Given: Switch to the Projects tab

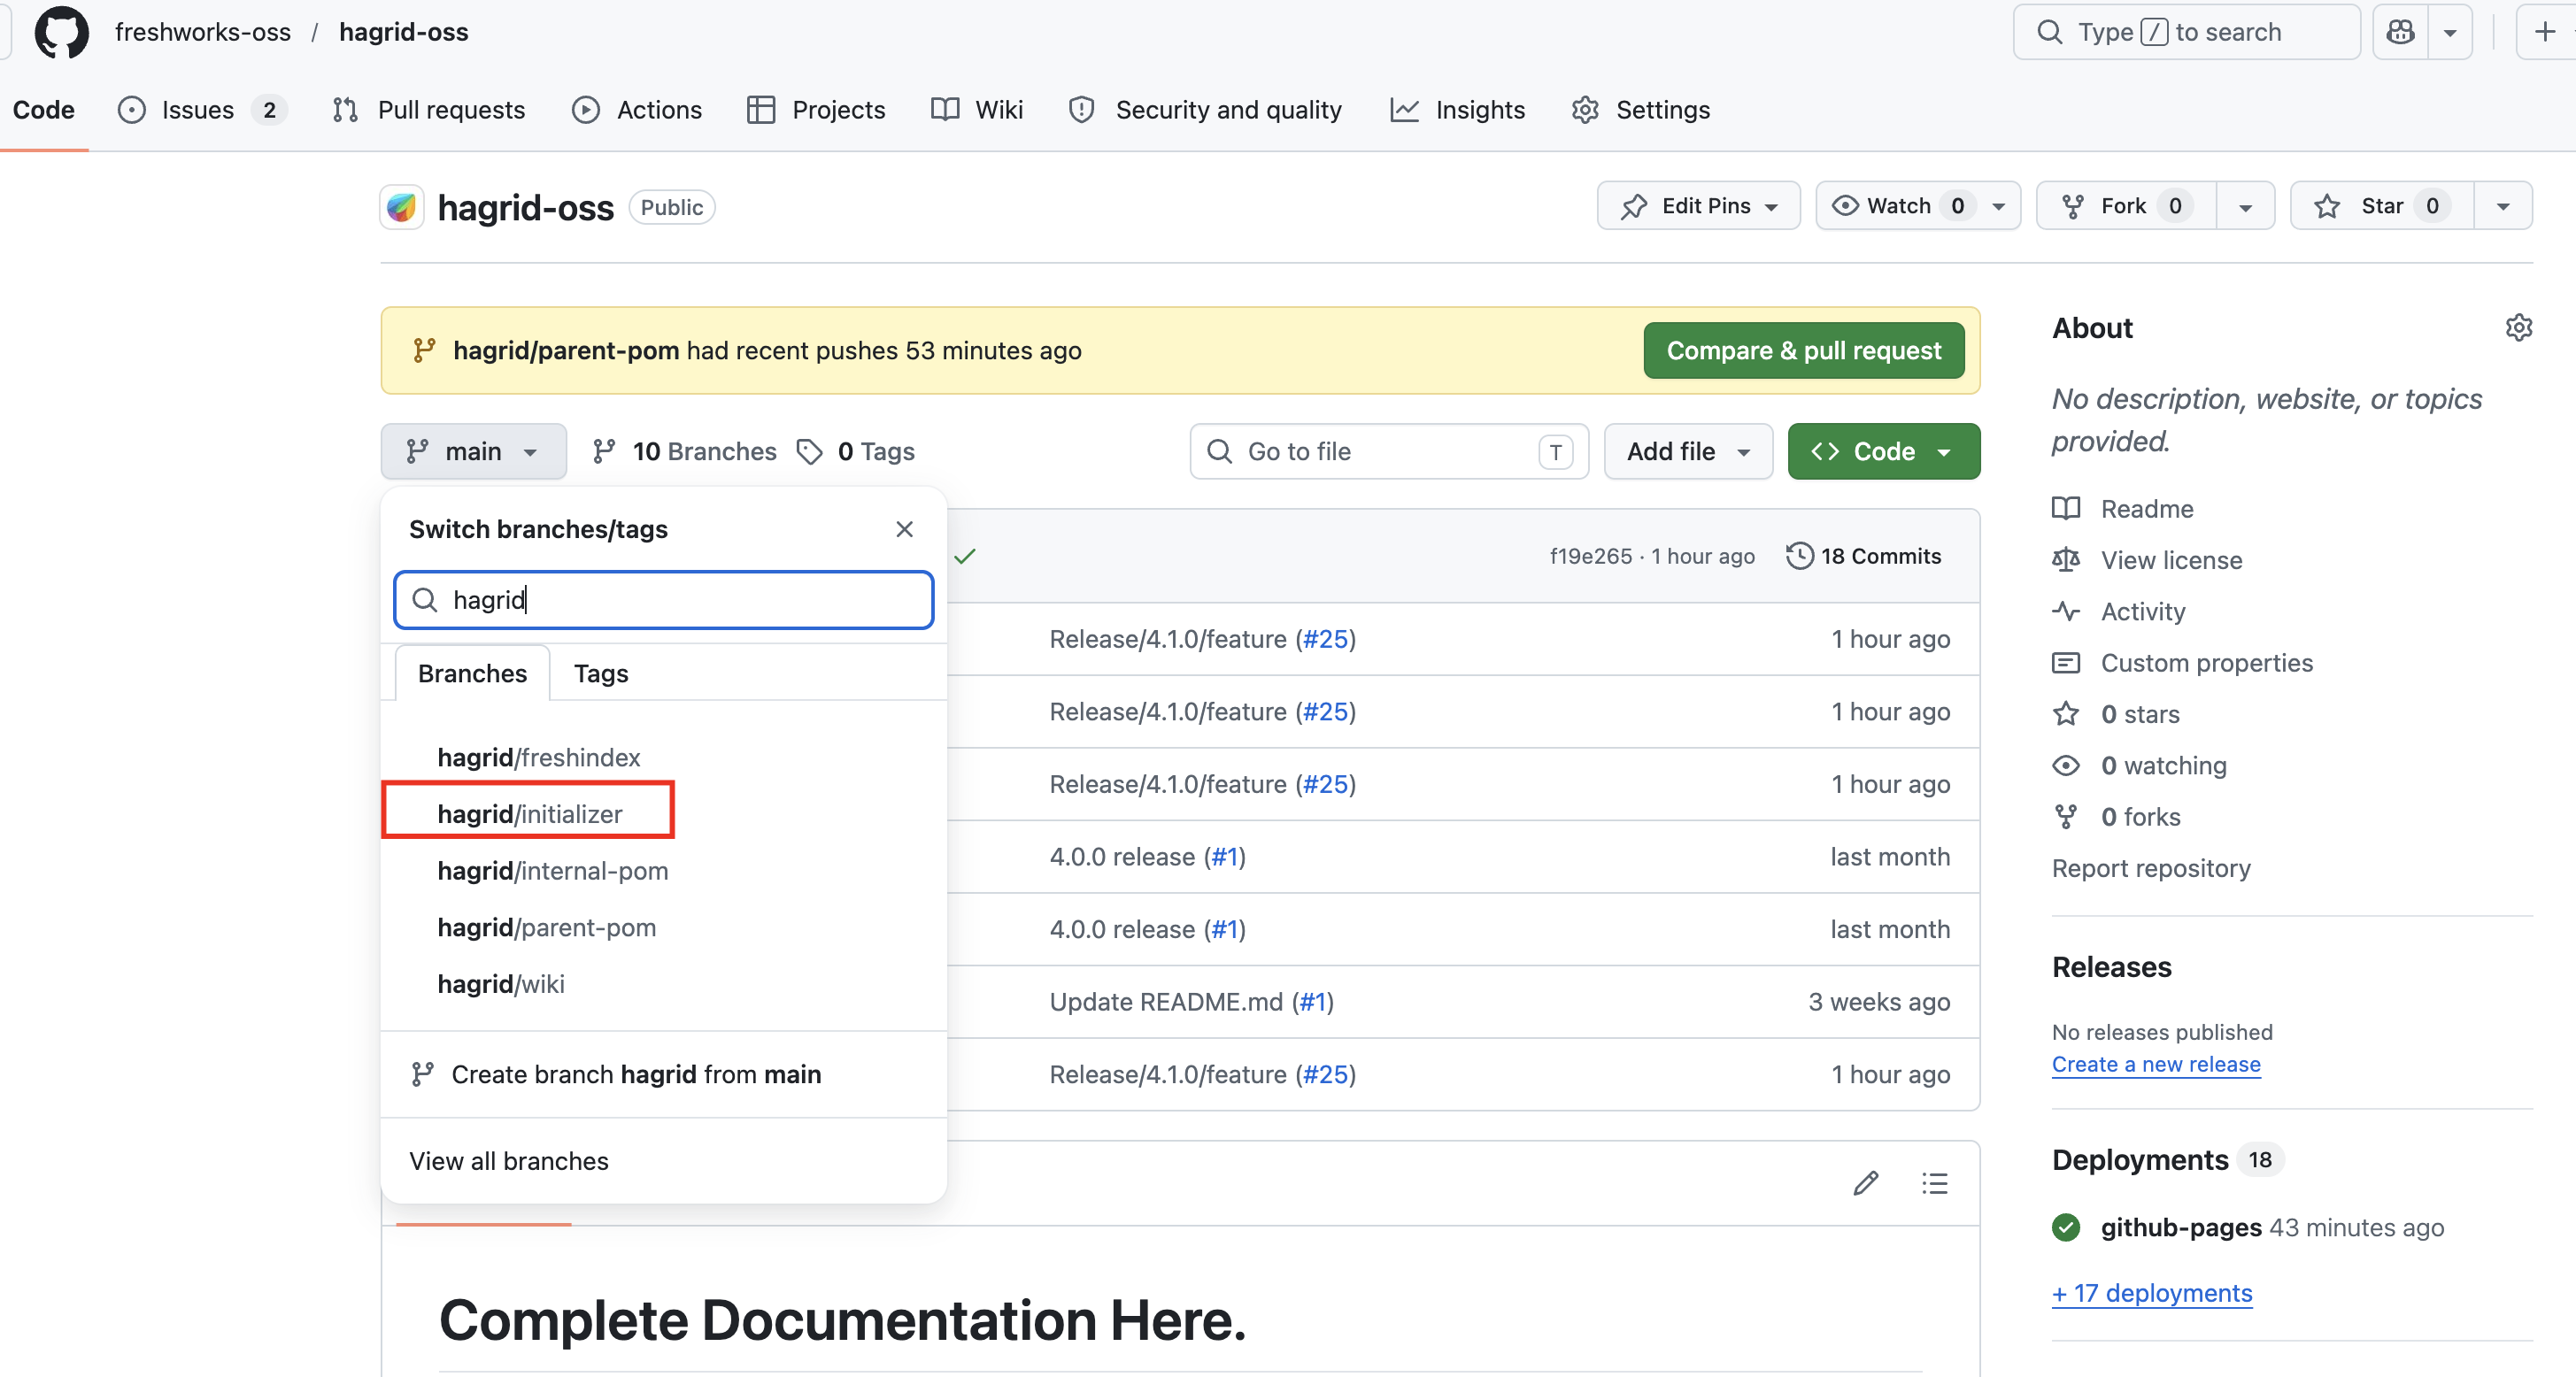Looking at the screenshot, I should [816, 110].
